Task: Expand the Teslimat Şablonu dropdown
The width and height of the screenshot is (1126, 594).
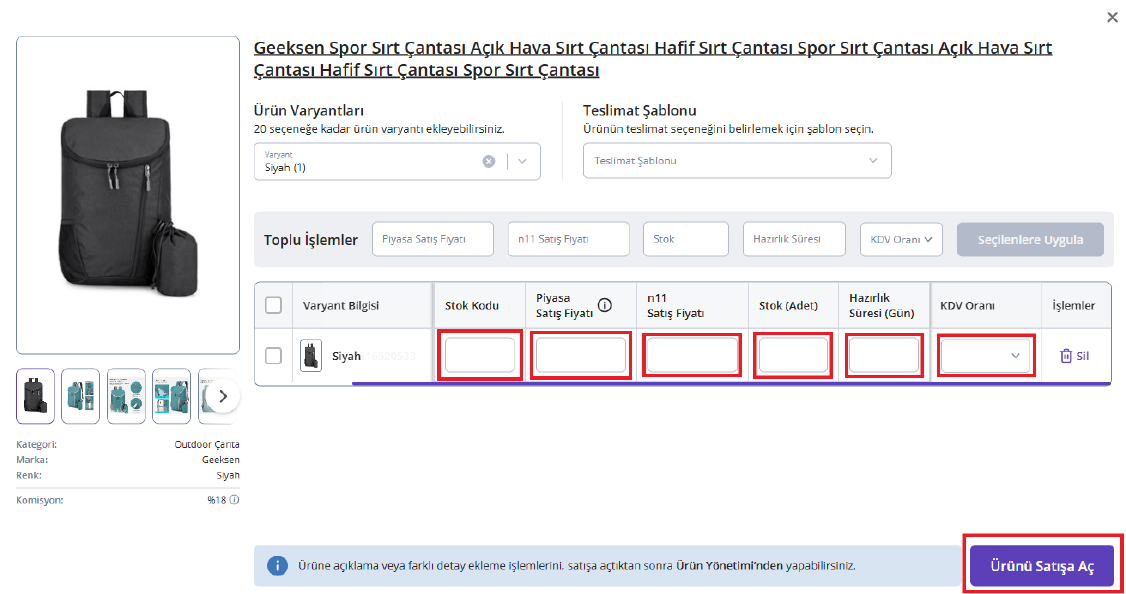Action: pos(737,161)
